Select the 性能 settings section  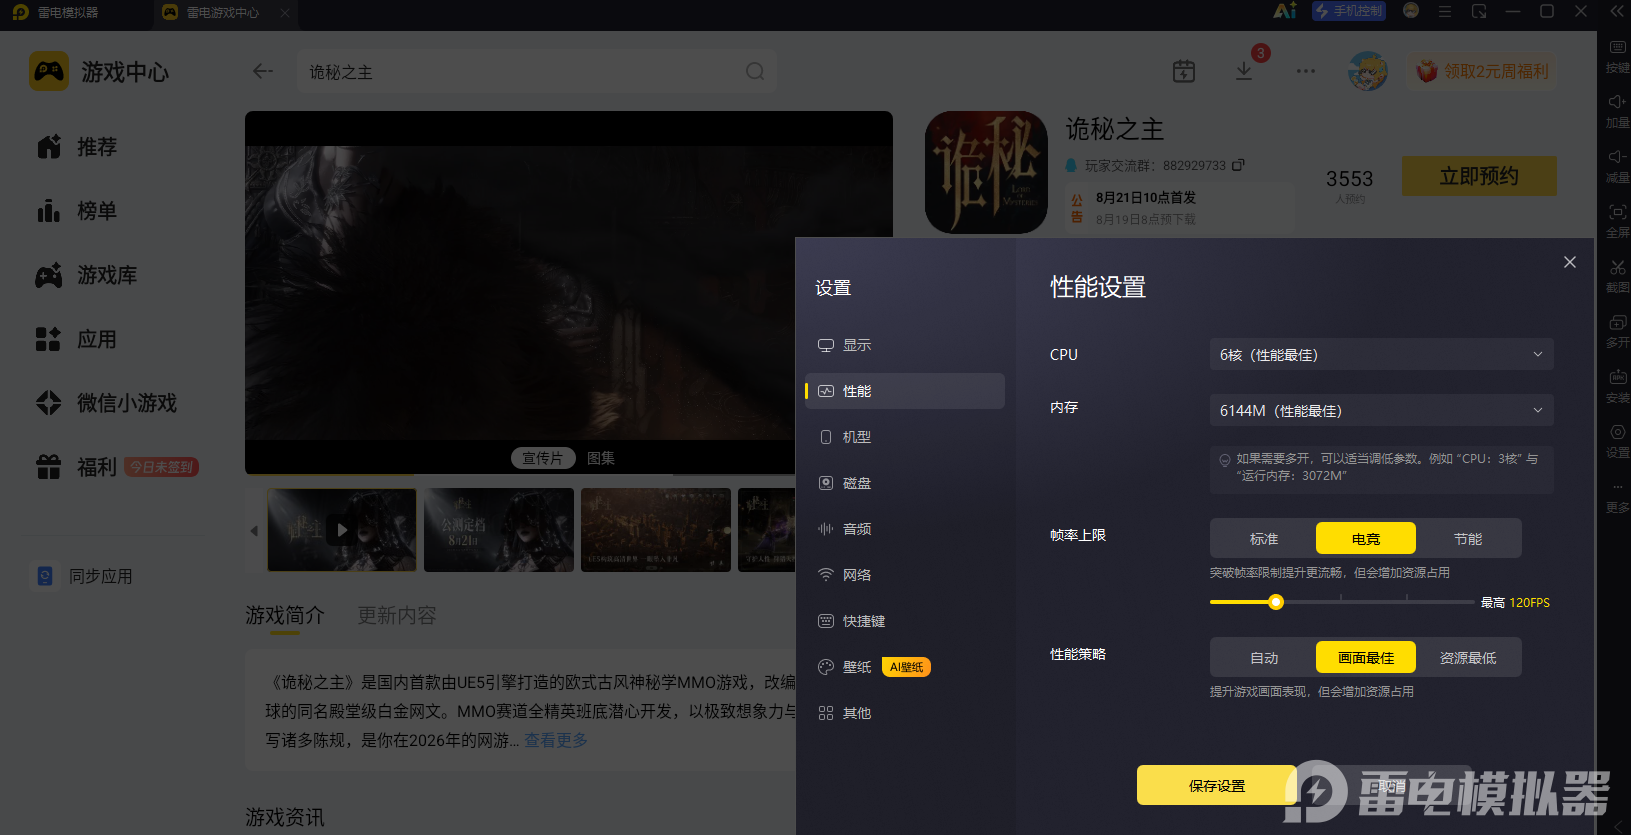tap(904, 391)
